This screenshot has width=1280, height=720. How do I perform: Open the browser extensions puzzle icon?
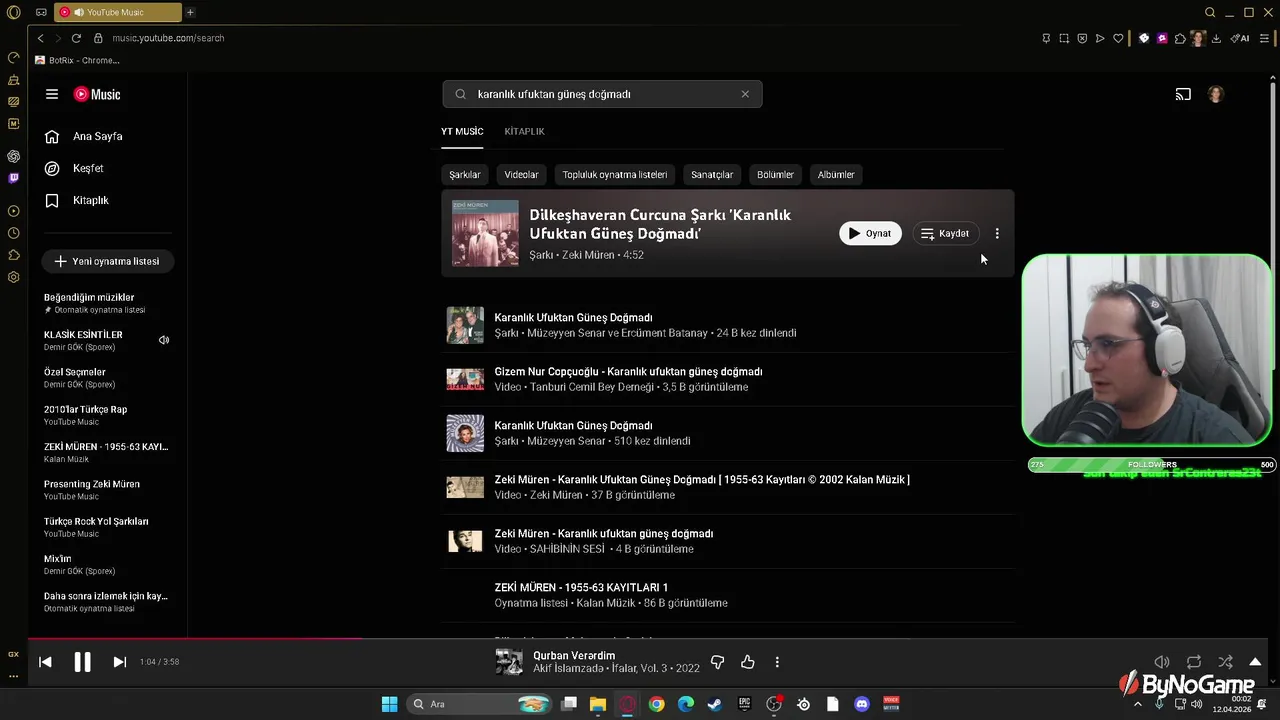[x=1180, y=38]
